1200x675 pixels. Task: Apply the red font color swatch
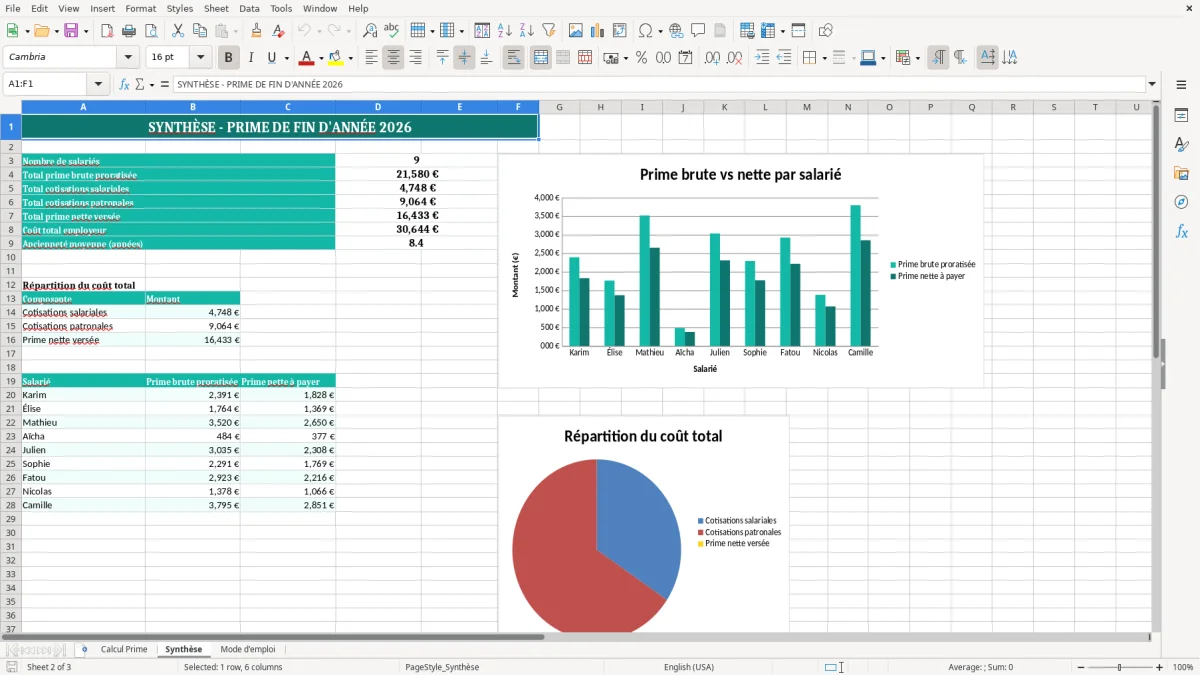(307, 58)
